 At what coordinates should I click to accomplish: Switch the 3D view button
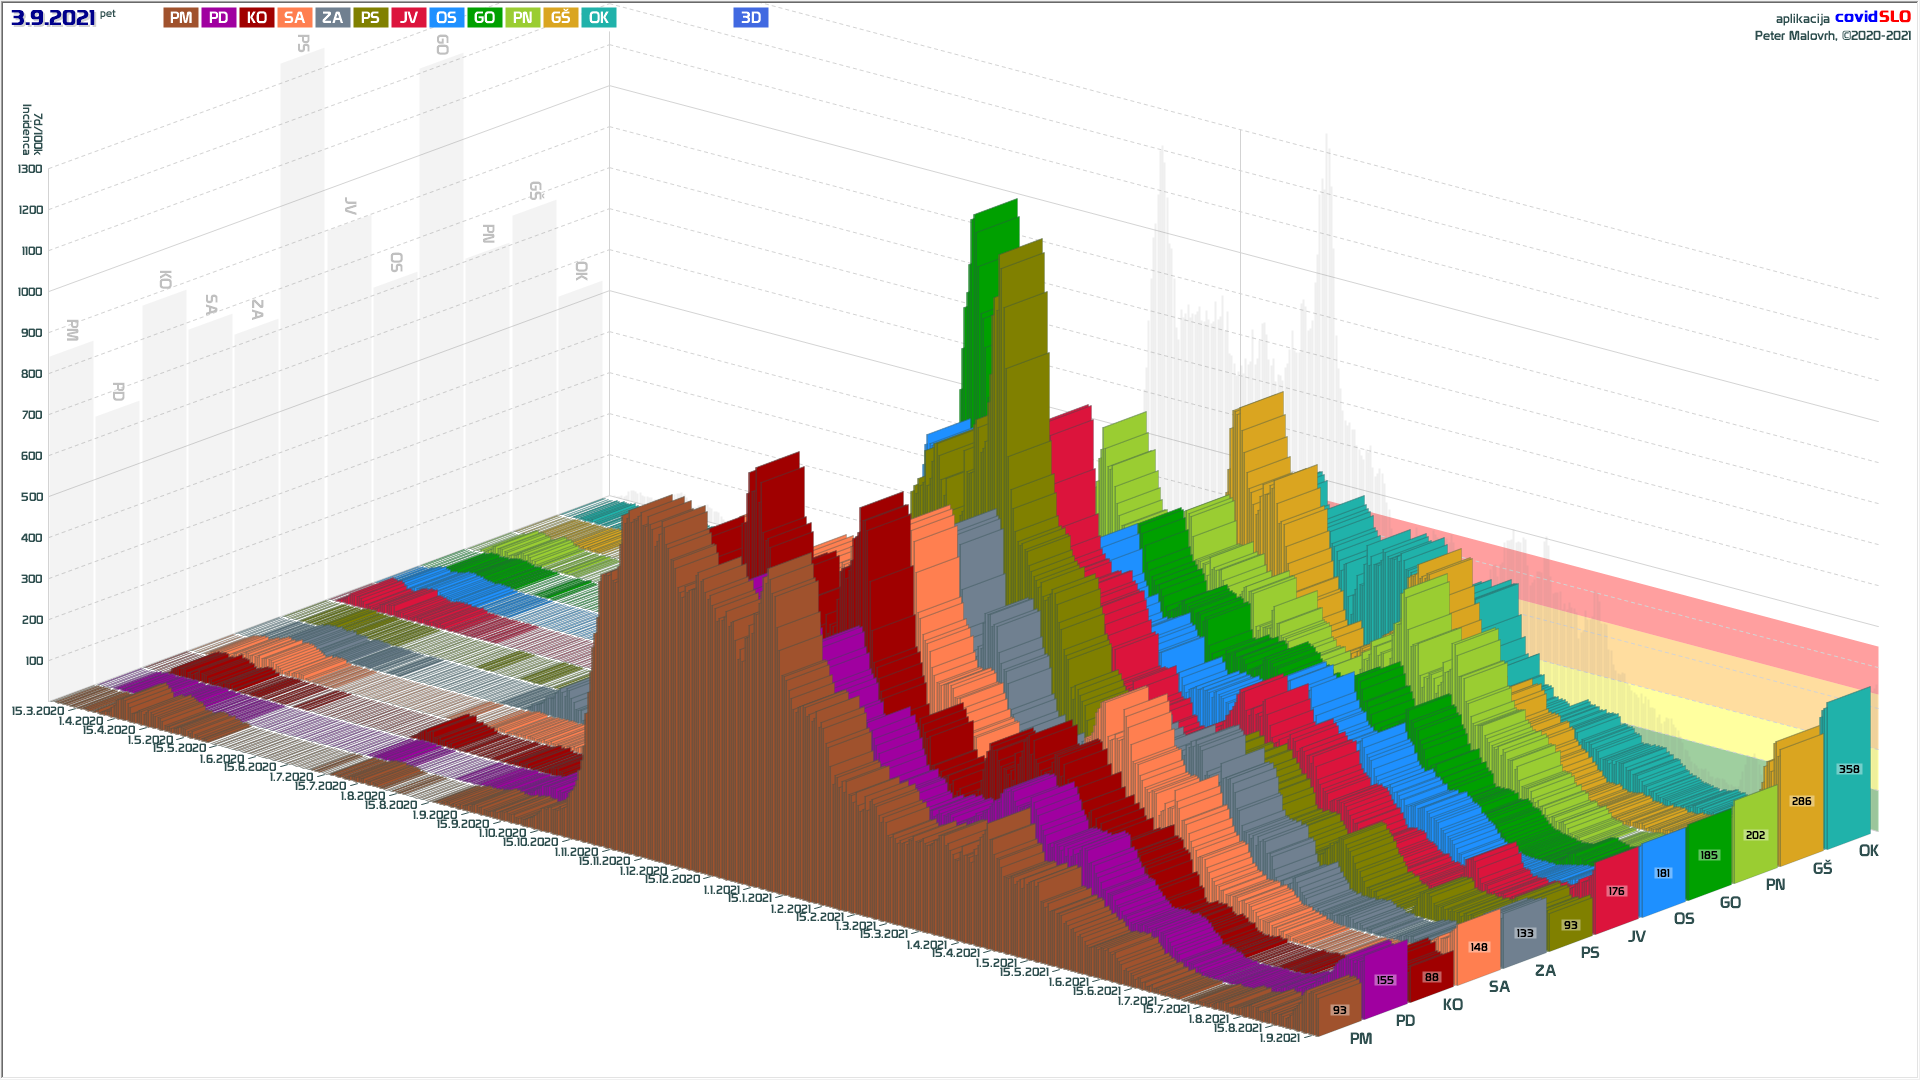pyautogui.click(x=750, y=18)
